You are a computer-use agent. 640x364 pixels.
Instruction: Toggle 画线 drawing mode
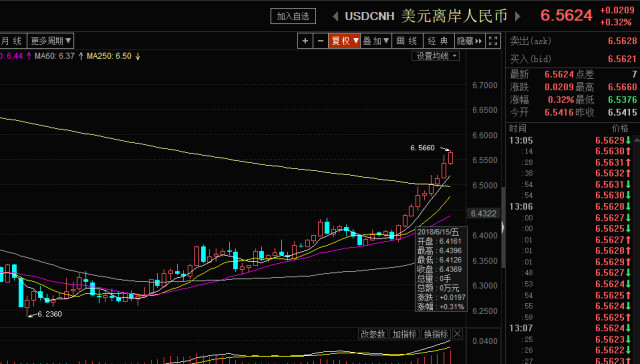(x=407, y=41)
